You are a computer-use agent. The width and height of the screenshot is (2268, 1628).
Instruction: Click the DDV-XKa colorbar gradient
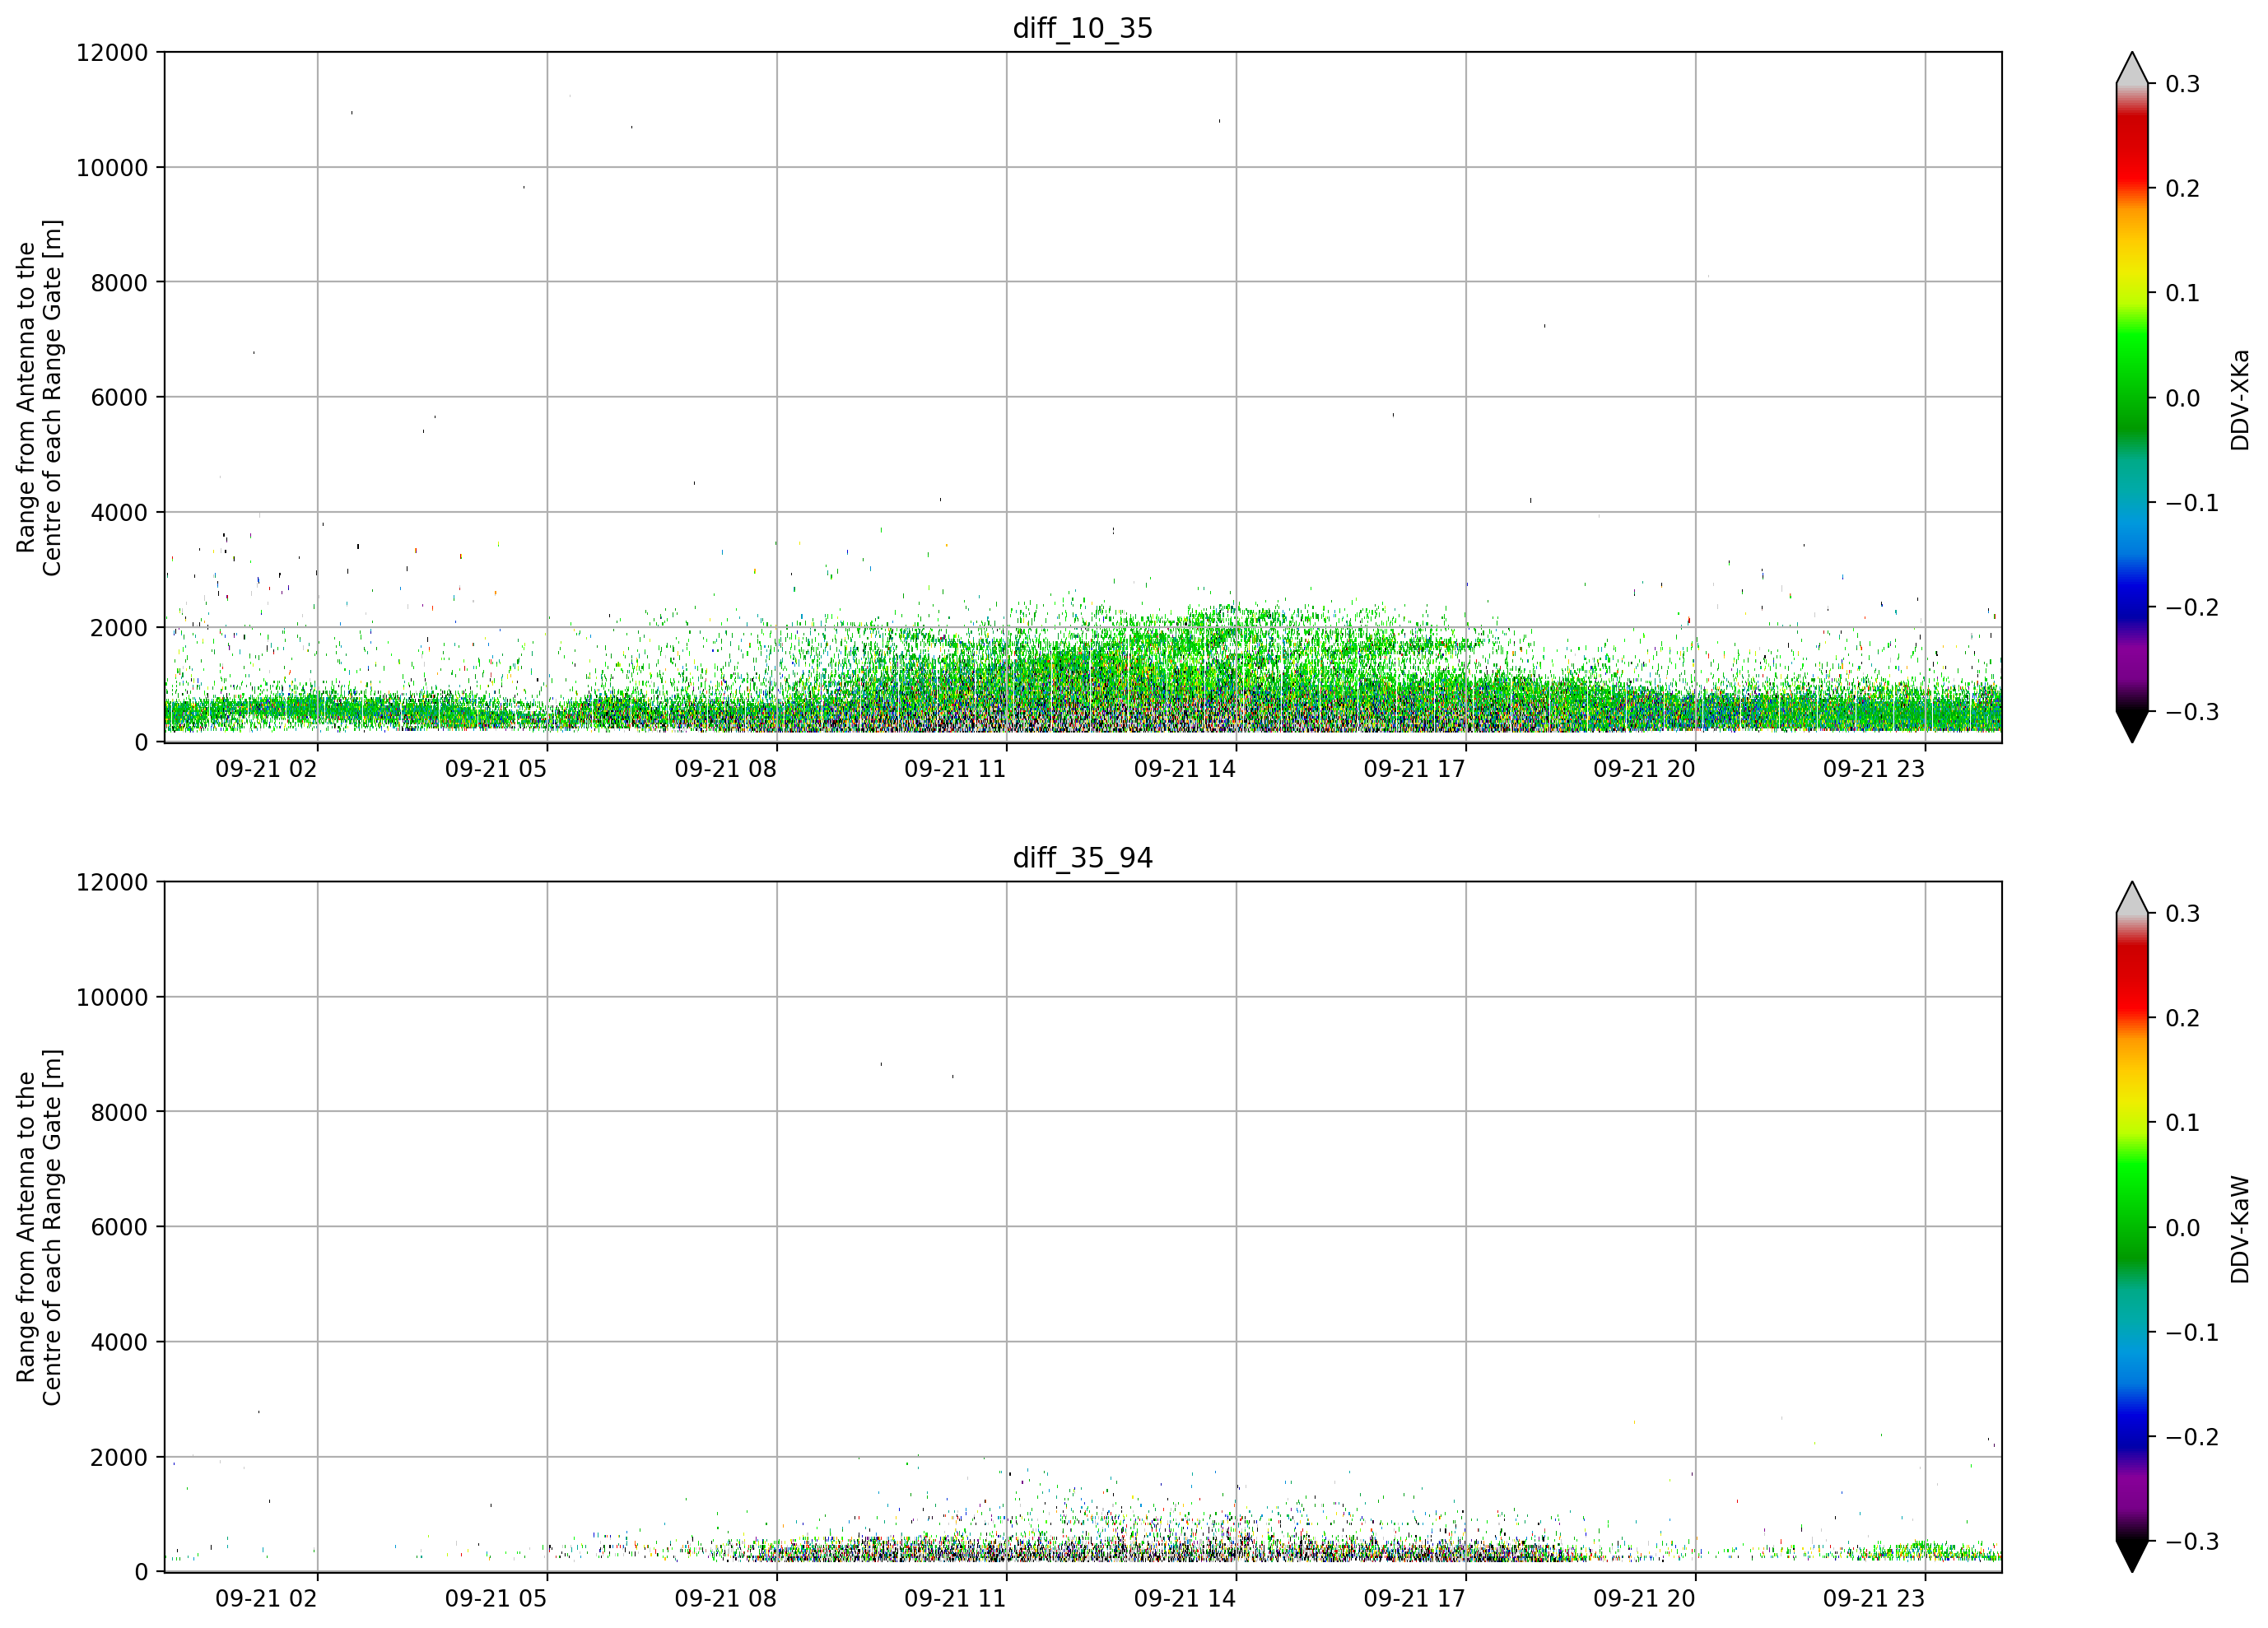pos(2132,397)
